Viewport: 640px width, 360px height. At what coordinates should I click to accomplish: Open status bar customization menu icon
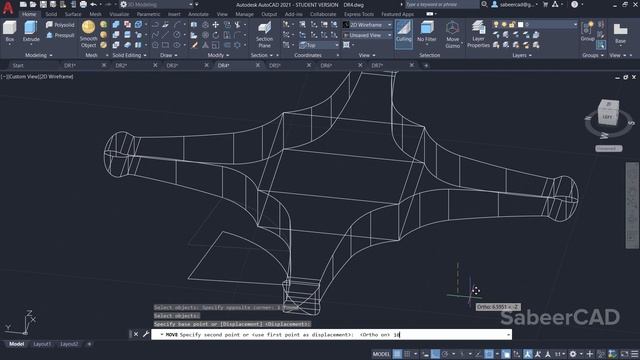tap(634, 354)
